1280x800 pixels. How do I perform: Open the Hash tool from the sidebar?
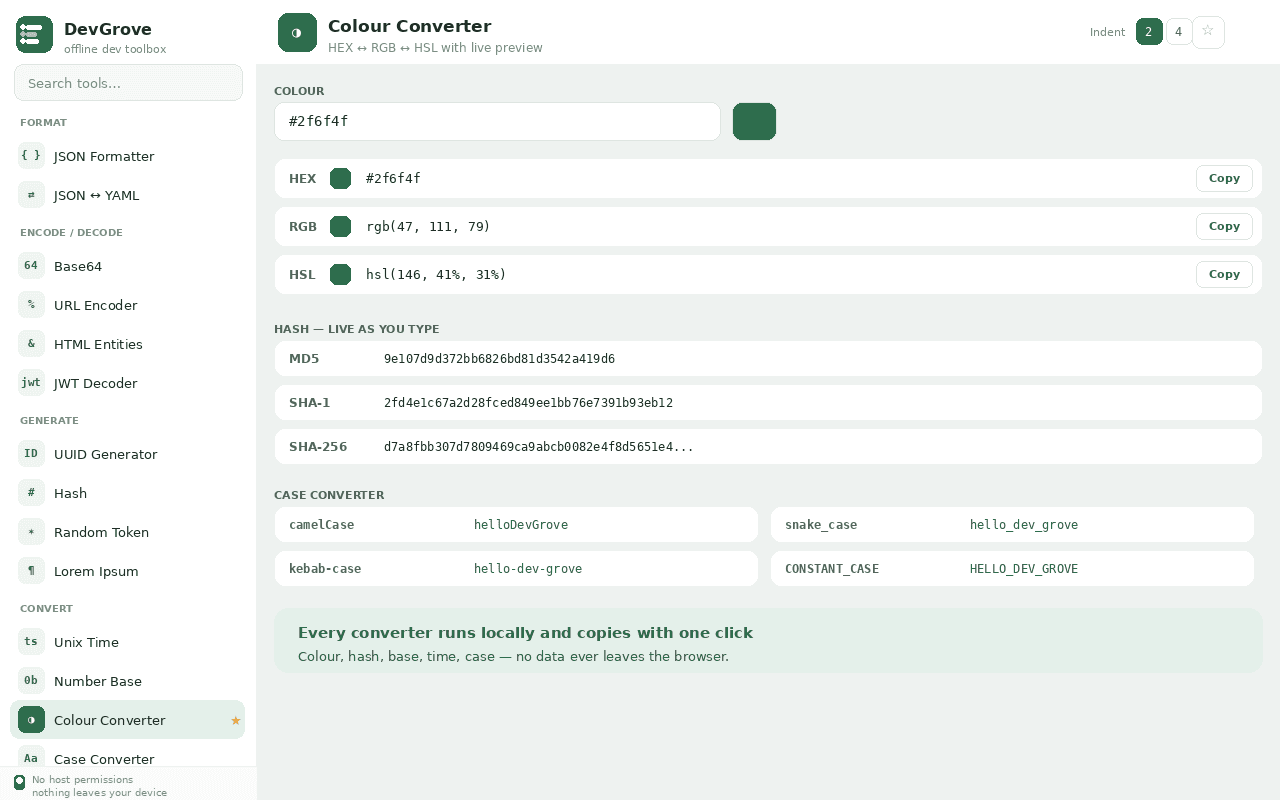coord(127,493)
